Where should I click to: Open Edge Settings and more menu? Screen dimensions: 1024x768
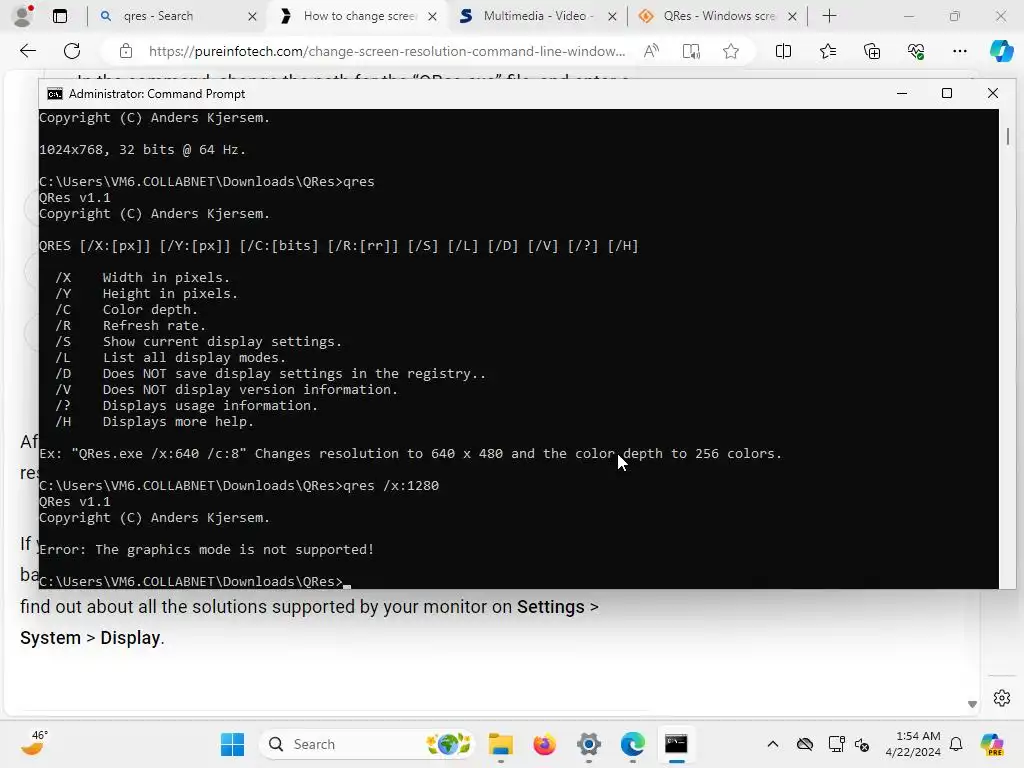pyautogui.click(x=959, y=51)
